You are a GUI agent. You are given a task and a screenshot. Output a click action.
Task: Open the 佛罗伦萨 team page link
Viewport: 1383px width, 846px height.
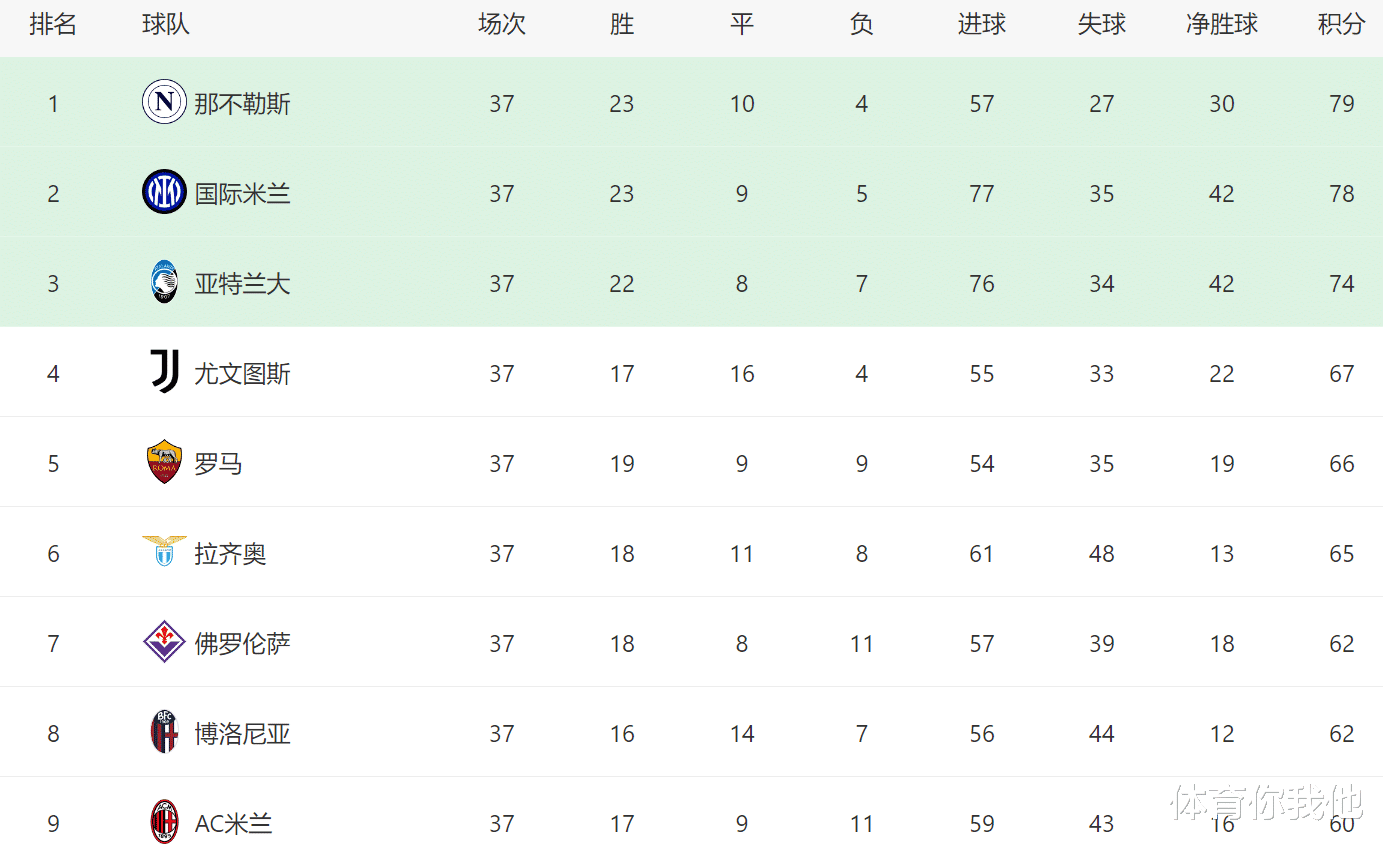pos(242,644)
